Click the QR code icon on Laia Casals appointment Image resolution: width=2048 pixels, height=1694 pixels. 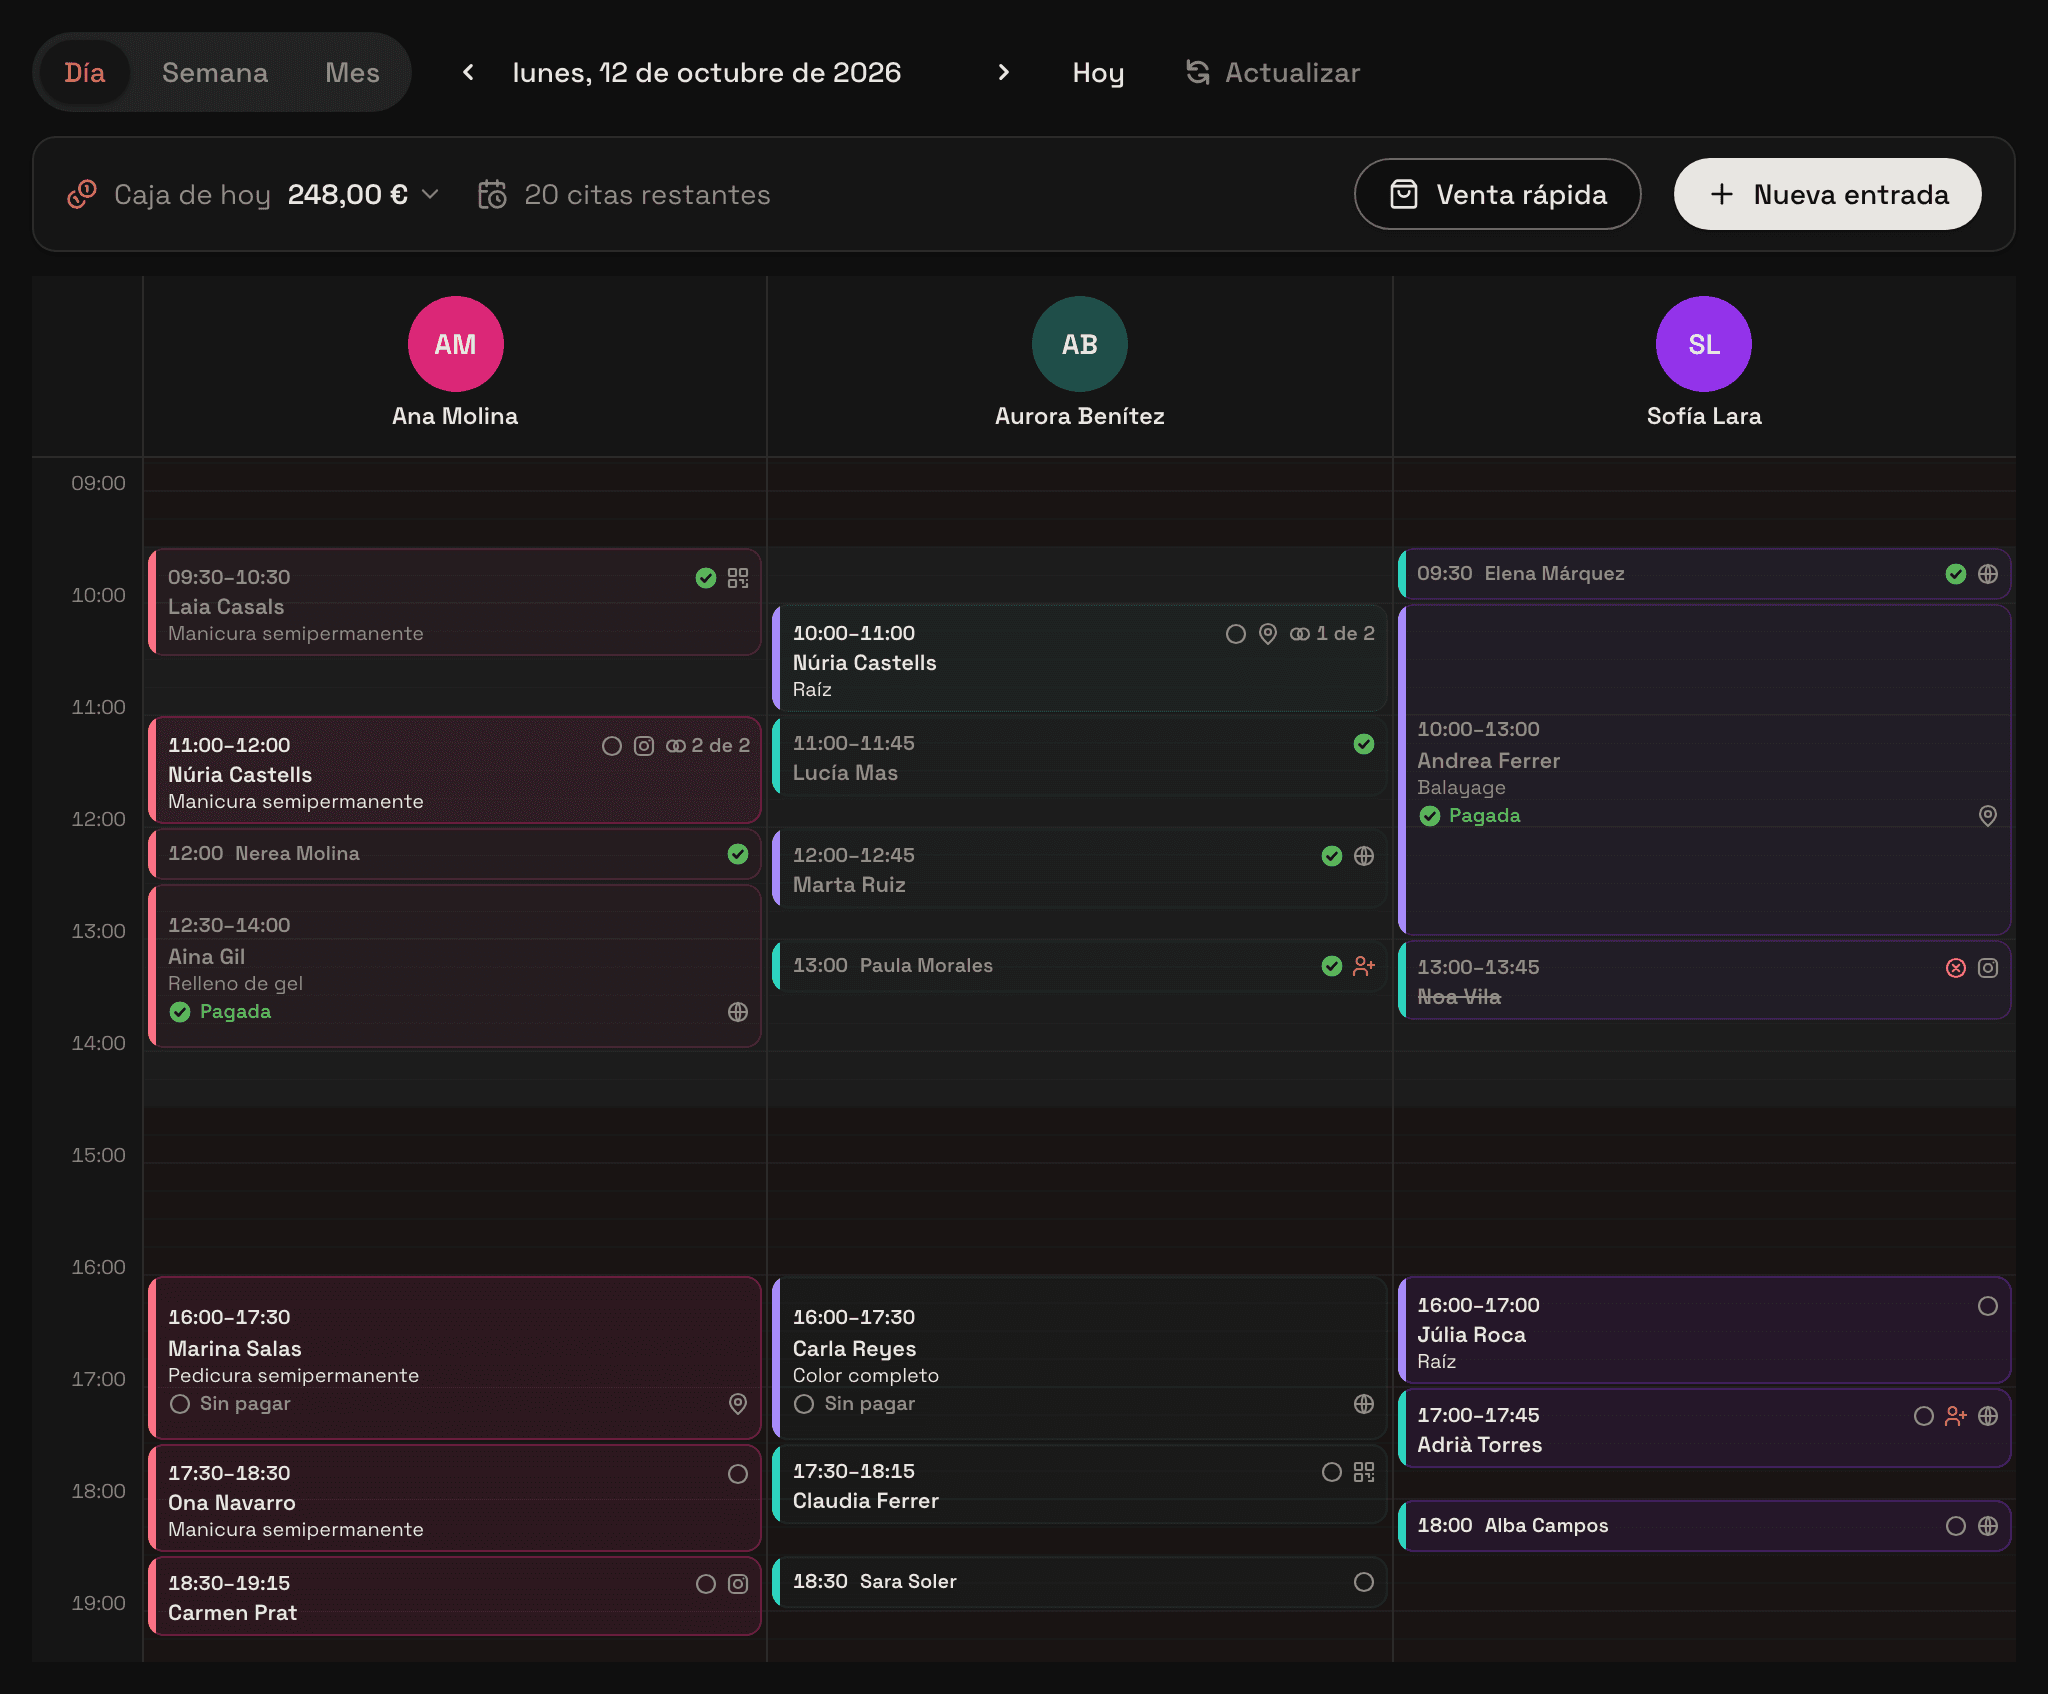738,578
